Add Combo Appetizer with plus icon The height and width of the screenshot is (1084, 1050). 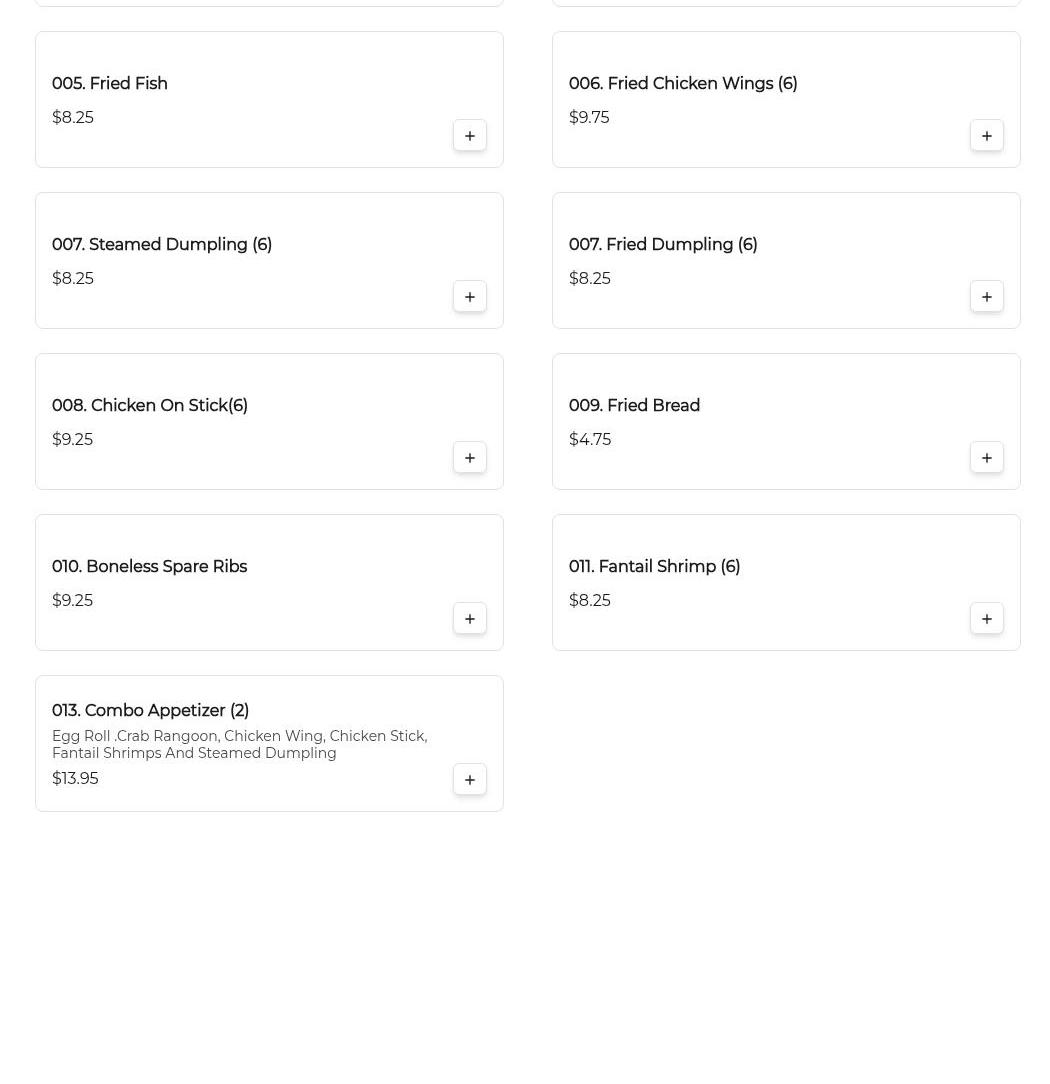click(469, 780)
